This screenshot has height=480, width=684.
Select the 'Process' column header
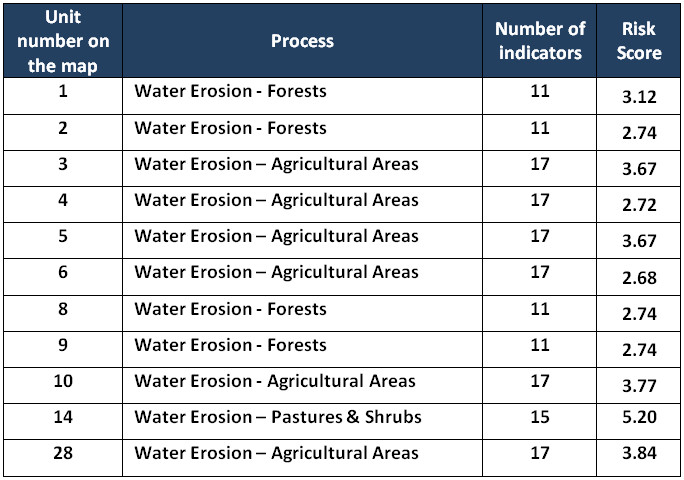(302, 41)
